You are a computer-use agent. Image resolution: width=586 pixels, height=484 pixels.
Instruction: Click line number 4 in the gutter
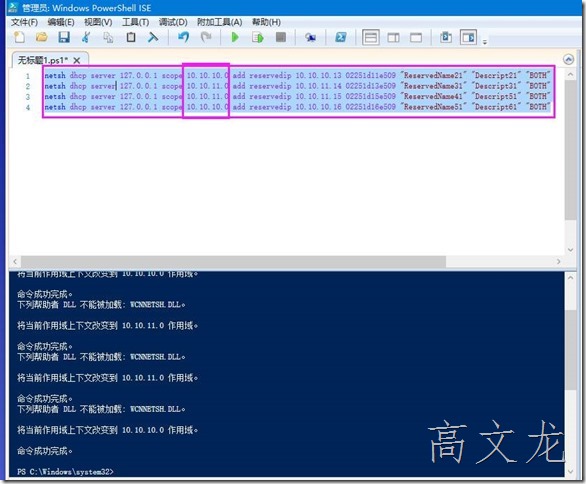28,108
